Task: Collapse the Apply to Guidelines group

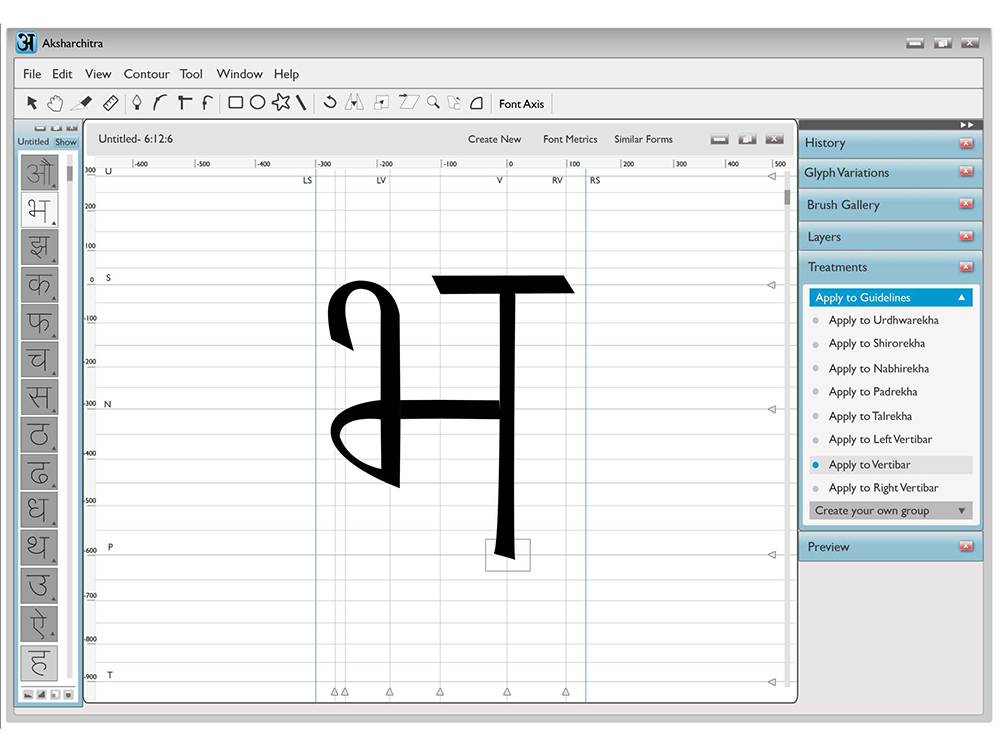Action: click(x=962, y=298)
